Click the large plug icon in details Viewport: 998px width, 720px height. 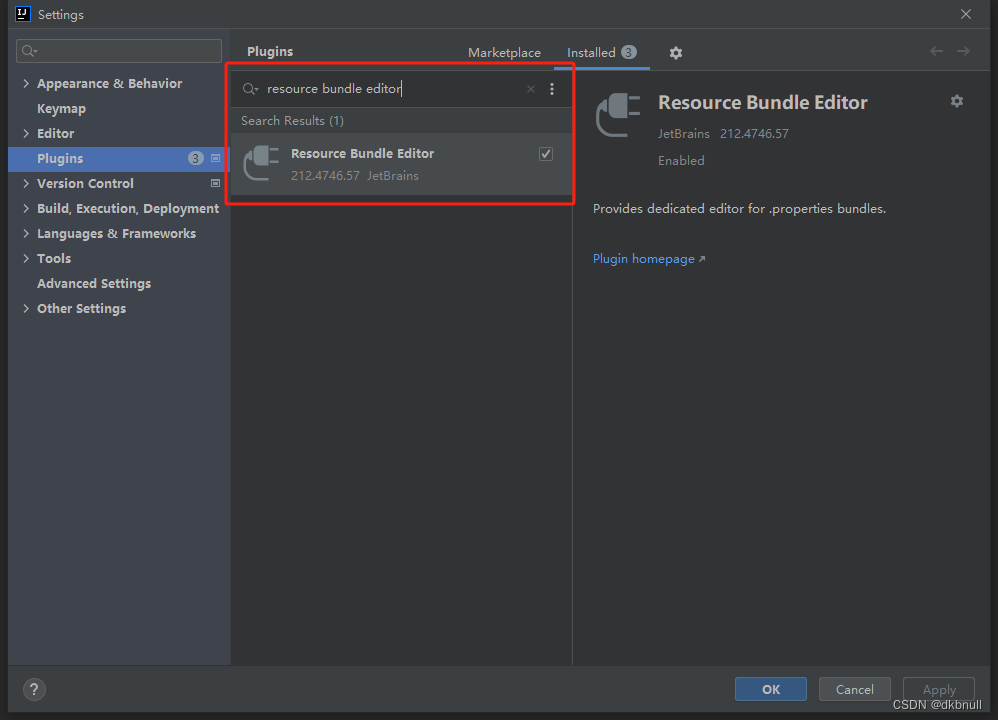pyautogui.click(x=617, y=115)
